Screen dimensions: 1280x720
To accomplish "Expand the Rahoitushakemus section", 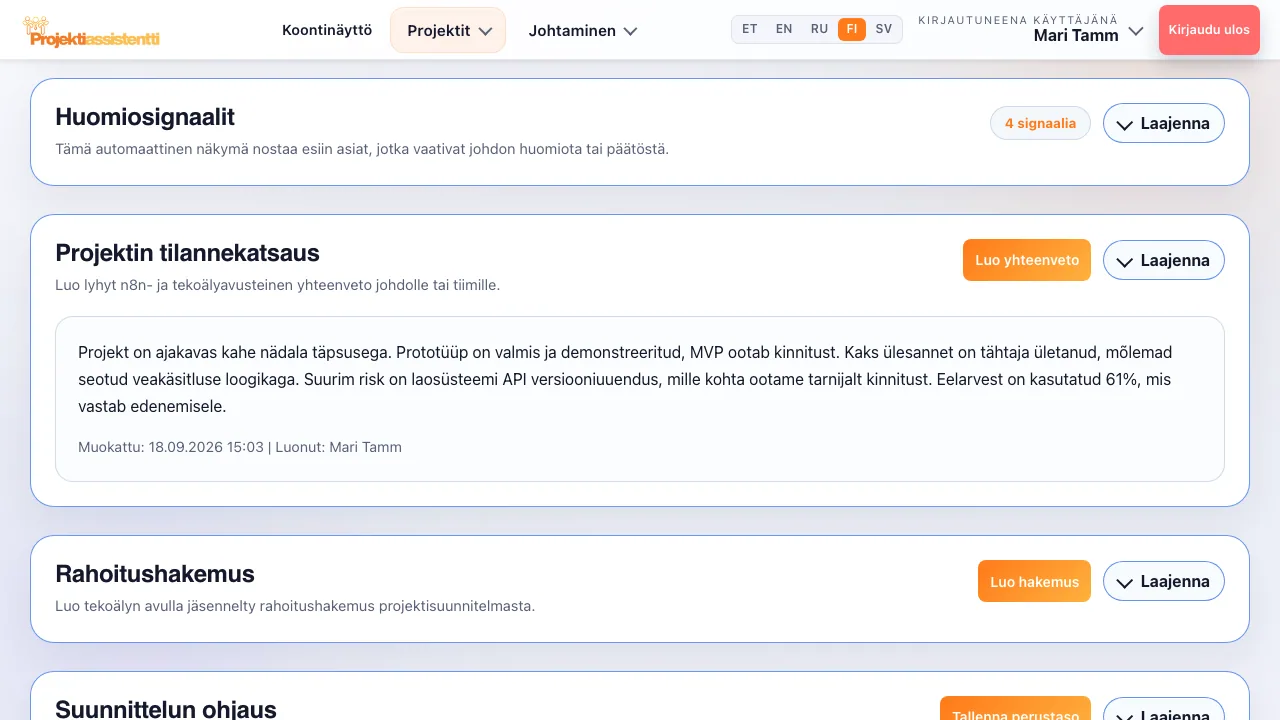I will [x=1164, y=581].
